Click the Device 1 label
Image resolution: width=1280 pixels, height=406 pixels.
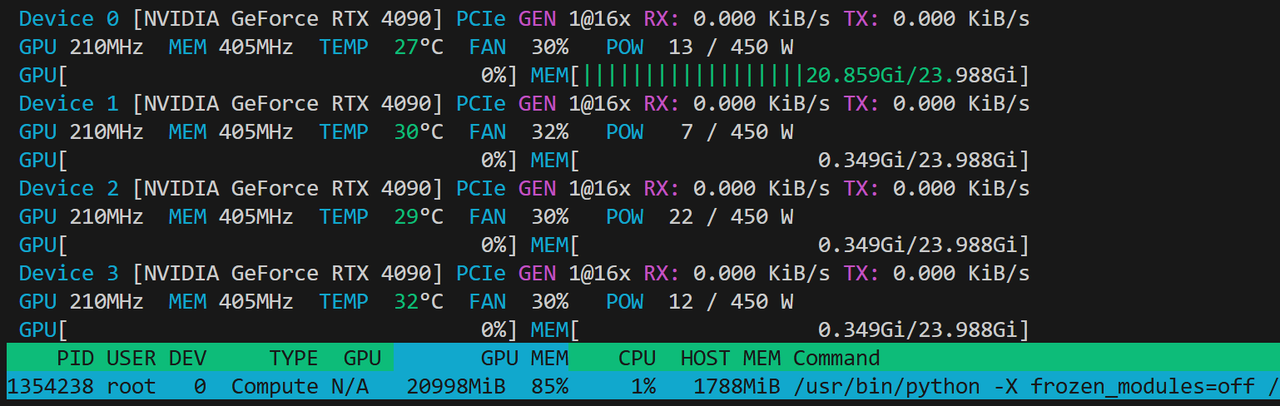click(x=69, y=104)
